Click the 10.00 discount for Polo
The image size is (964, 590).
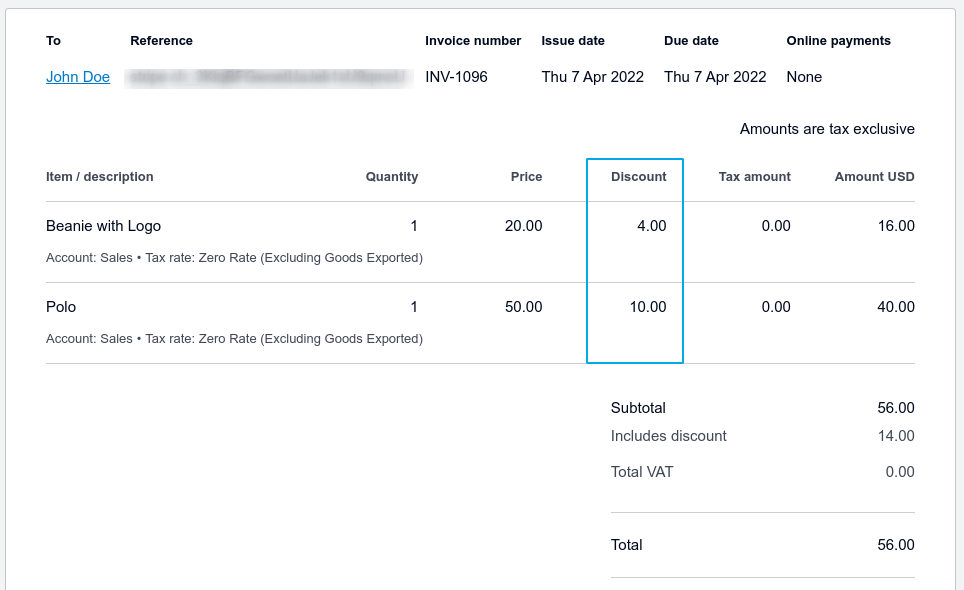point(647,307)
